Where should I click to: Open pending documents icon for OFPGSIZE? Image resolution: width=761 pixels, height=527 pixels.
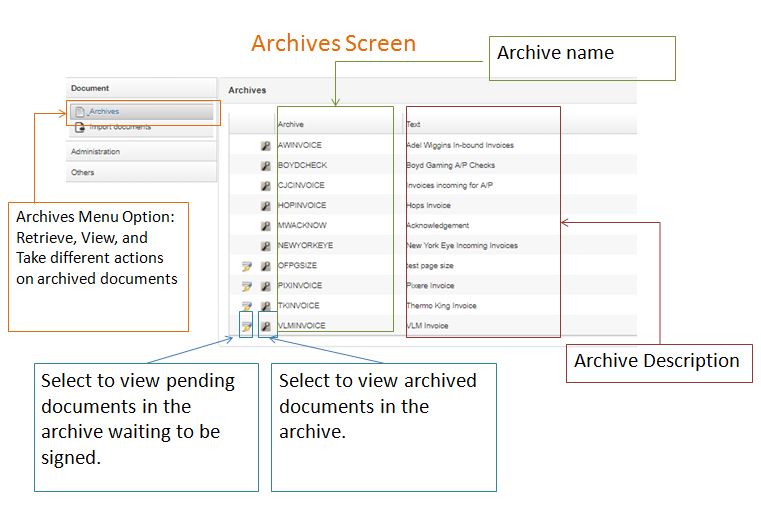247,266
